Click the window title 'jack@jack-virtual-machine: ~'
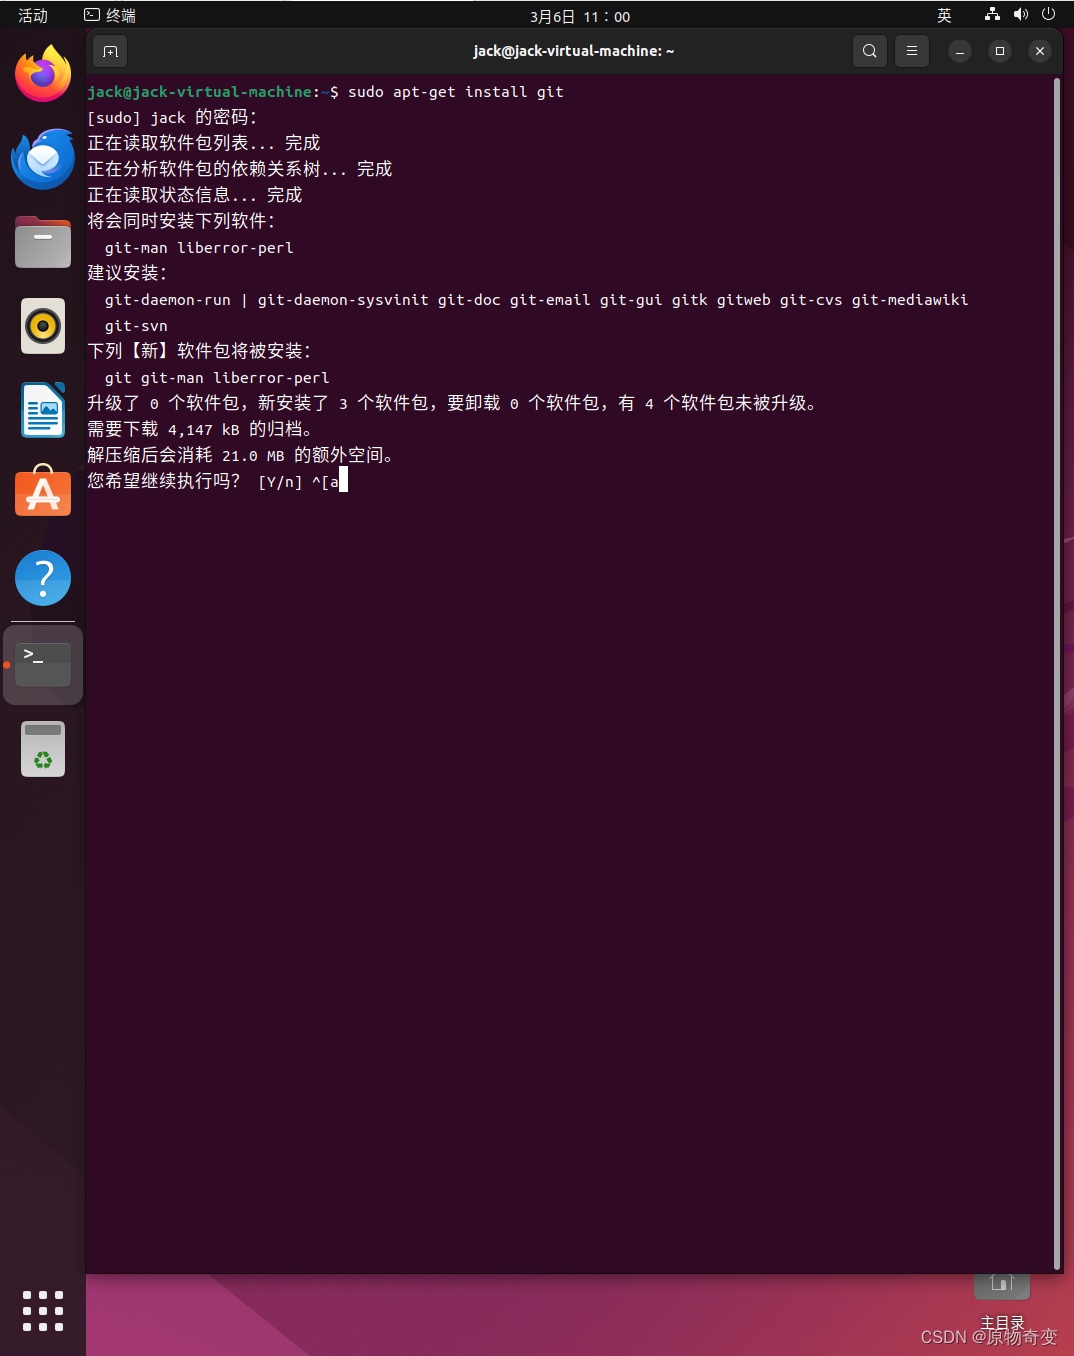This screenshot has width=1074, height=1356. 574,51
